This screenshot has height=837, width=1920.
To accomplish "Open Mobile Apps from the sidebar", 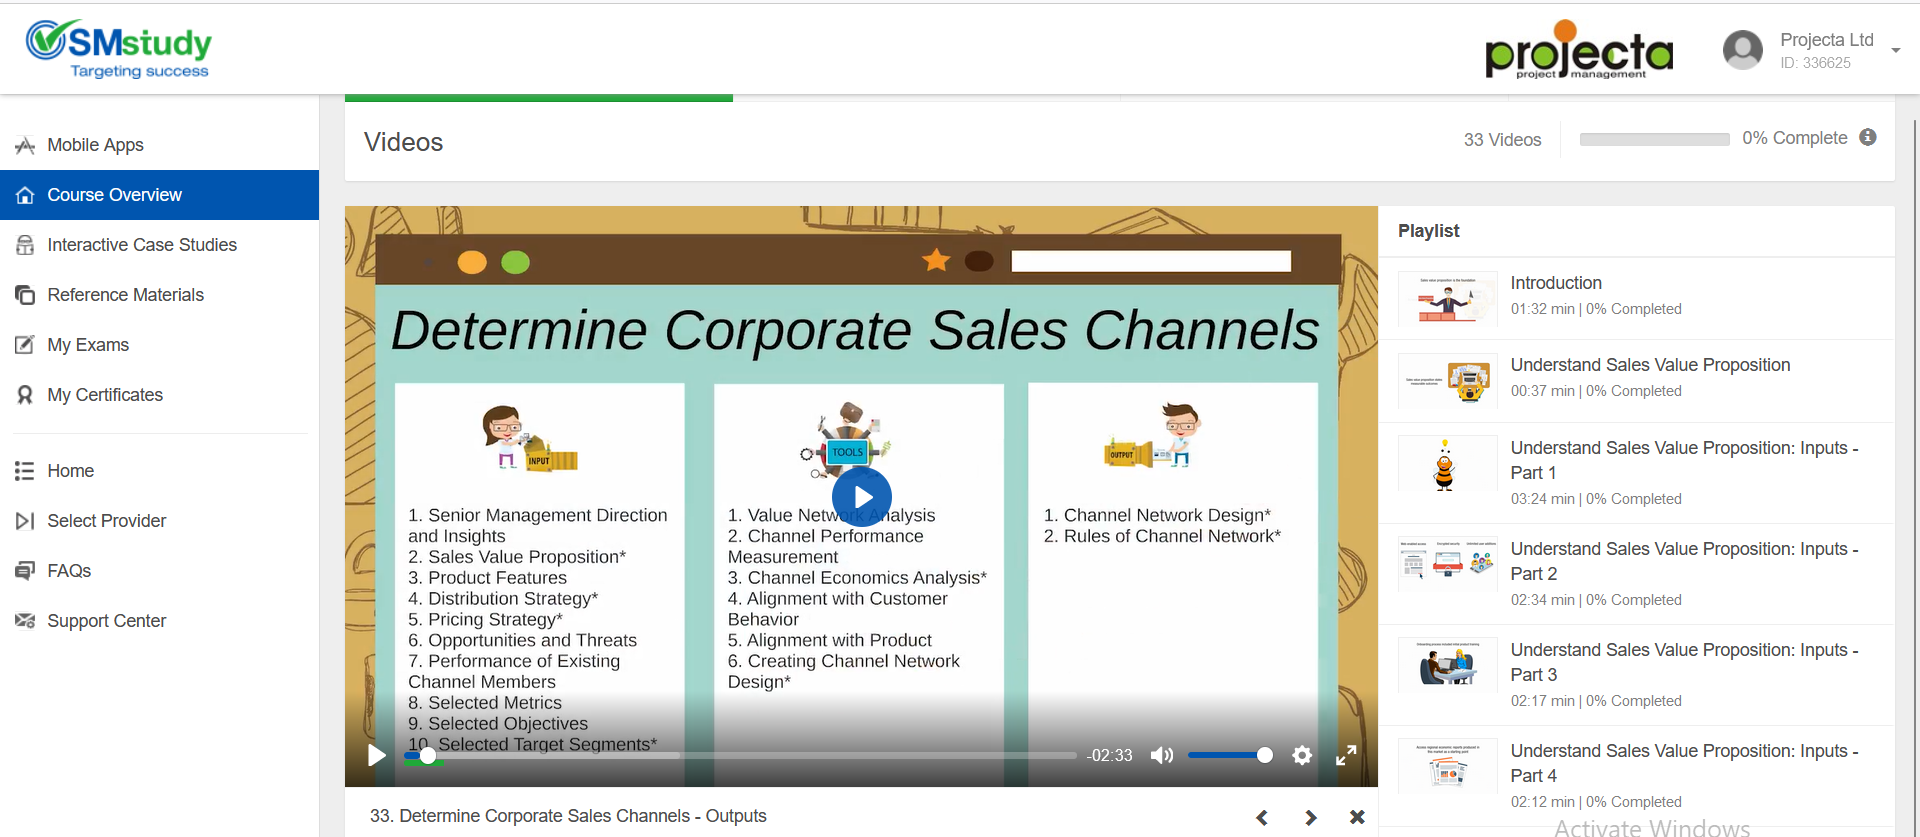I will (95, 145).
